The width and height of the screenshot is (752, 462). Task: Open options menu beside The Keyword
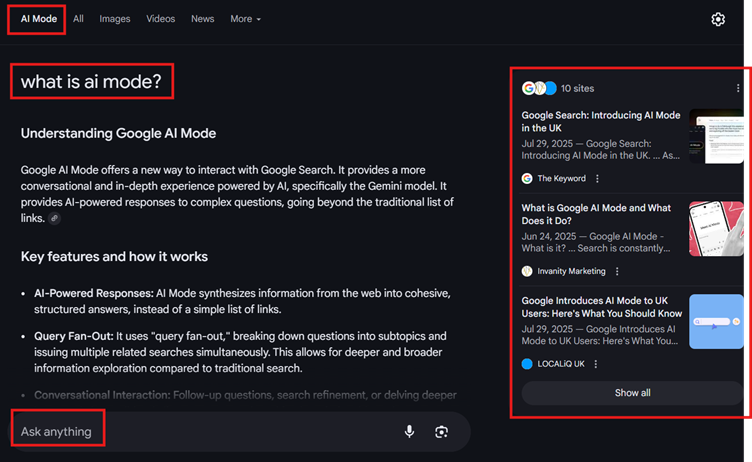pos(597,179)
